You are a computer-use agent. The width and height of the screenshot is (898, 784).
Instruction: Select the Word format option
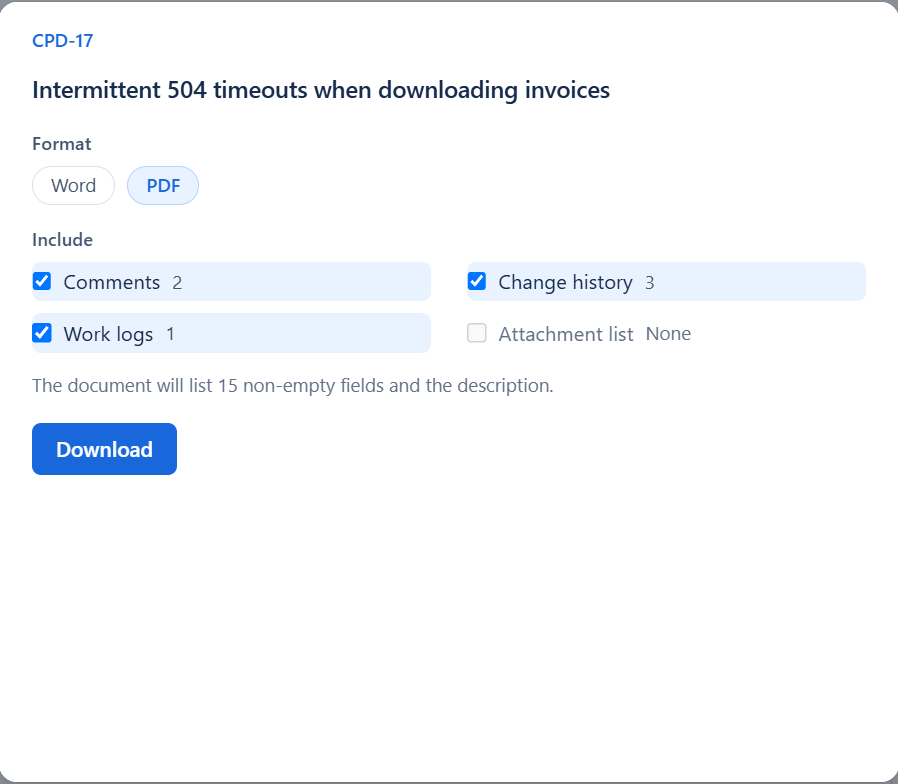(x=73, y=186)
